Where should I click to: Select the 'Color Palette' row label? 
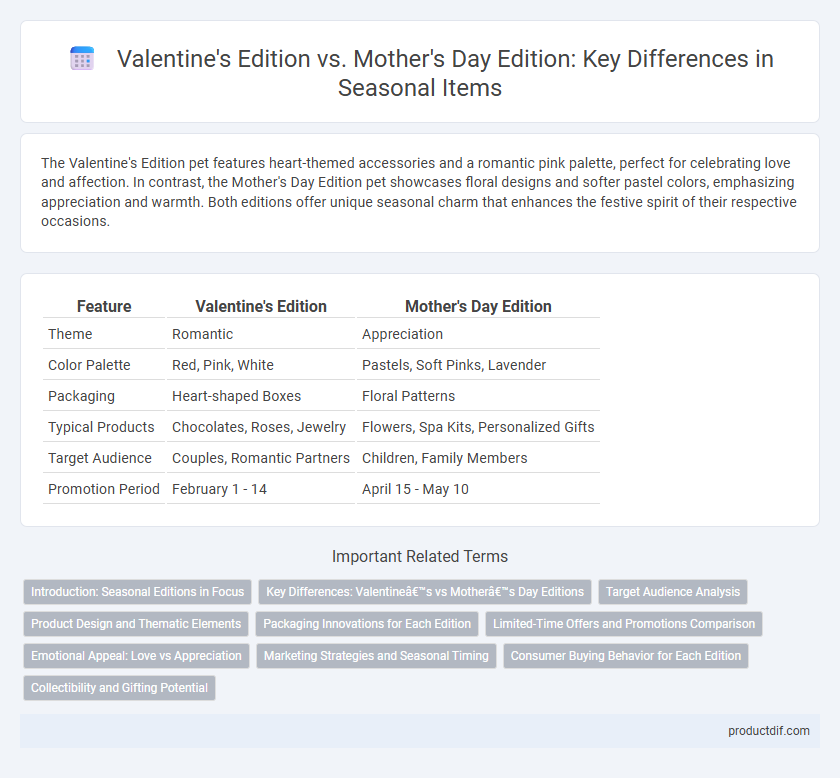click(x=89, y=365)
